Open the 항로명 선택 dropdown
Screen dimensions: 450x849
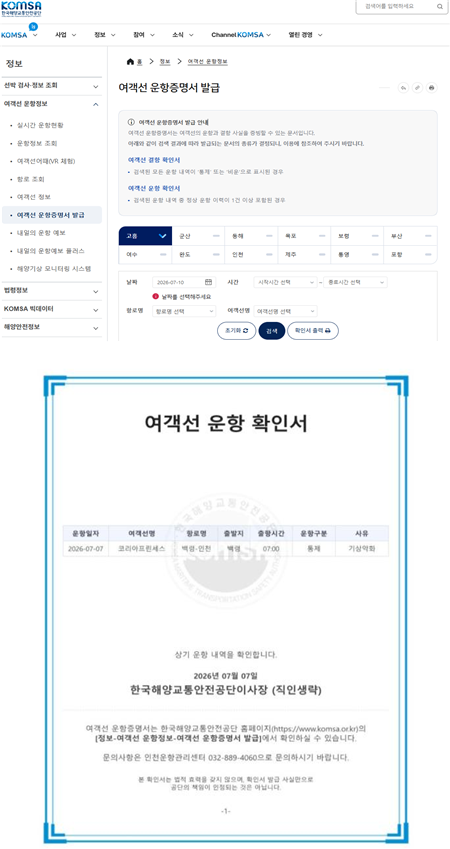click(184, 311)
